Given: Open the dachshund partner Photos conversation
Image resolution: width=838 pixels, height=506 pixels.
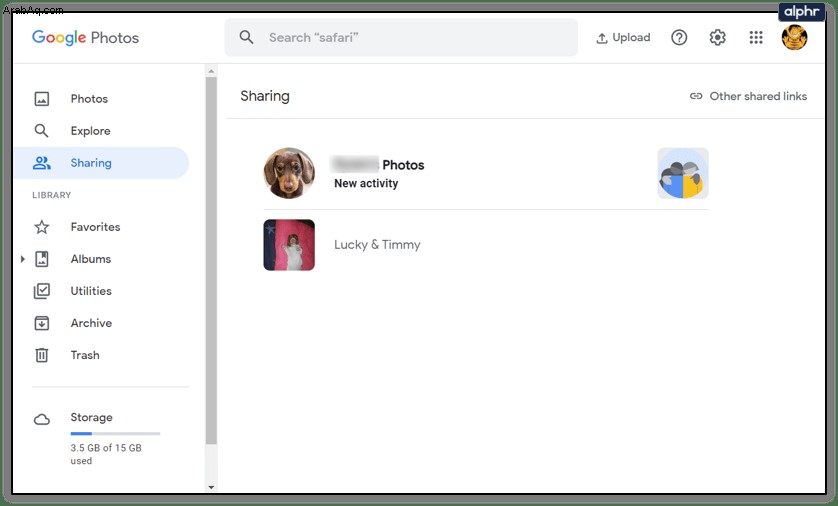Looking at the screenshot, I should tap(485, 173).
